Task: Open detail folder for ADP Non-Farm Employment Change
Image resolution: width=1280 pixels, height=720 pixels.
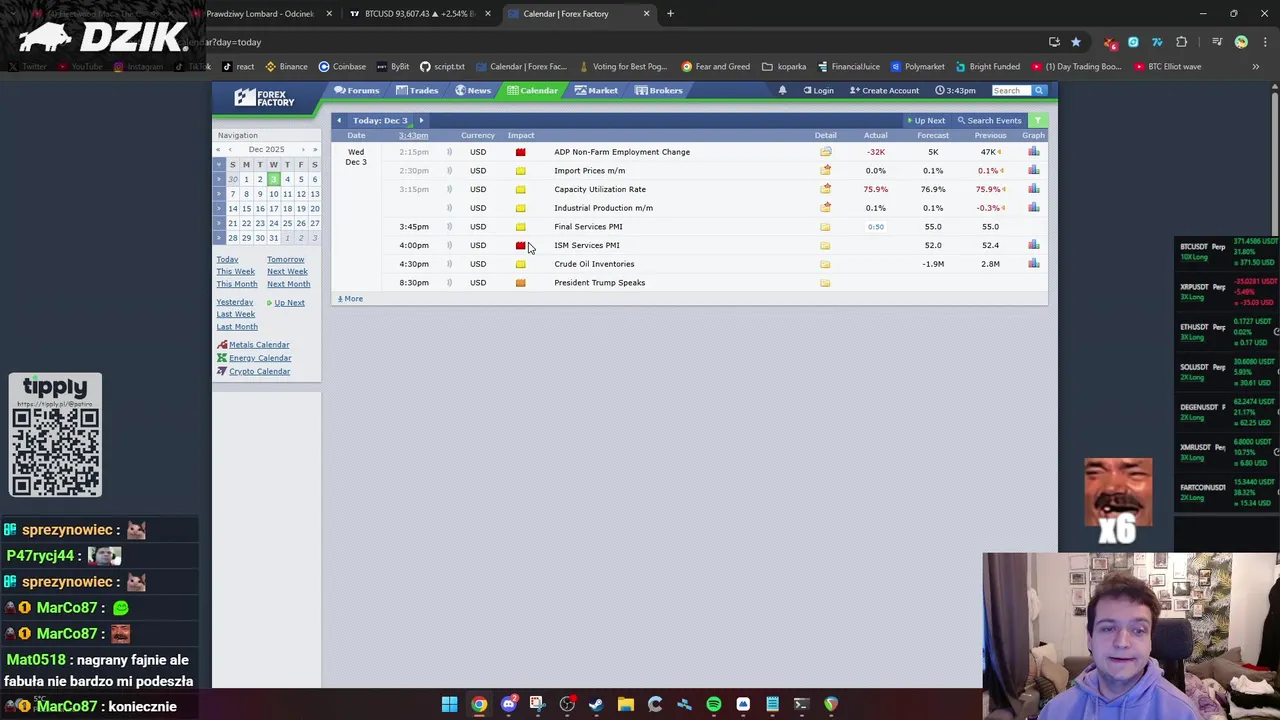Action: (x=825, y=152)
